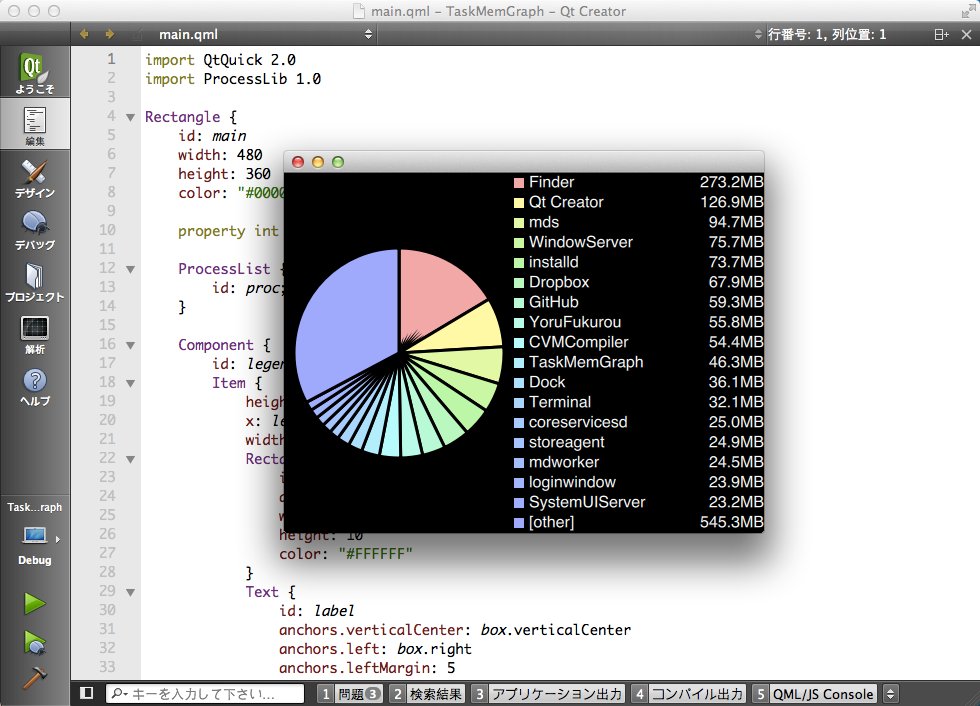Split the editor view
Screen dimensions: 980x706
(941, 34)
